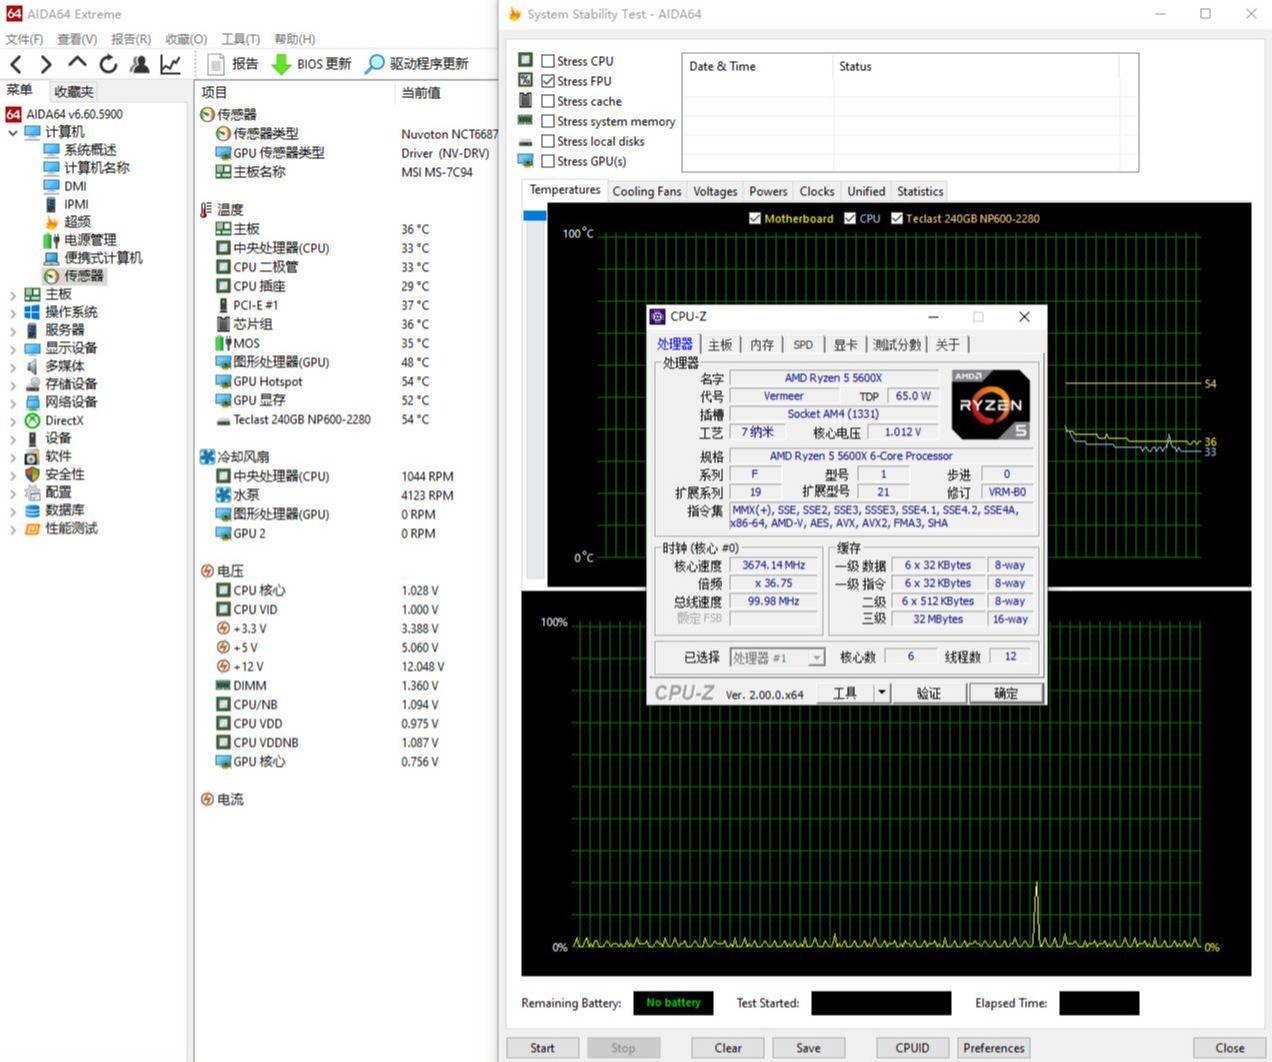Image resolution: width=1272 pixels, height=1062 pixels.
Task: Open the 工具(T) menu in AIDA64
Action: coord(240,39)
